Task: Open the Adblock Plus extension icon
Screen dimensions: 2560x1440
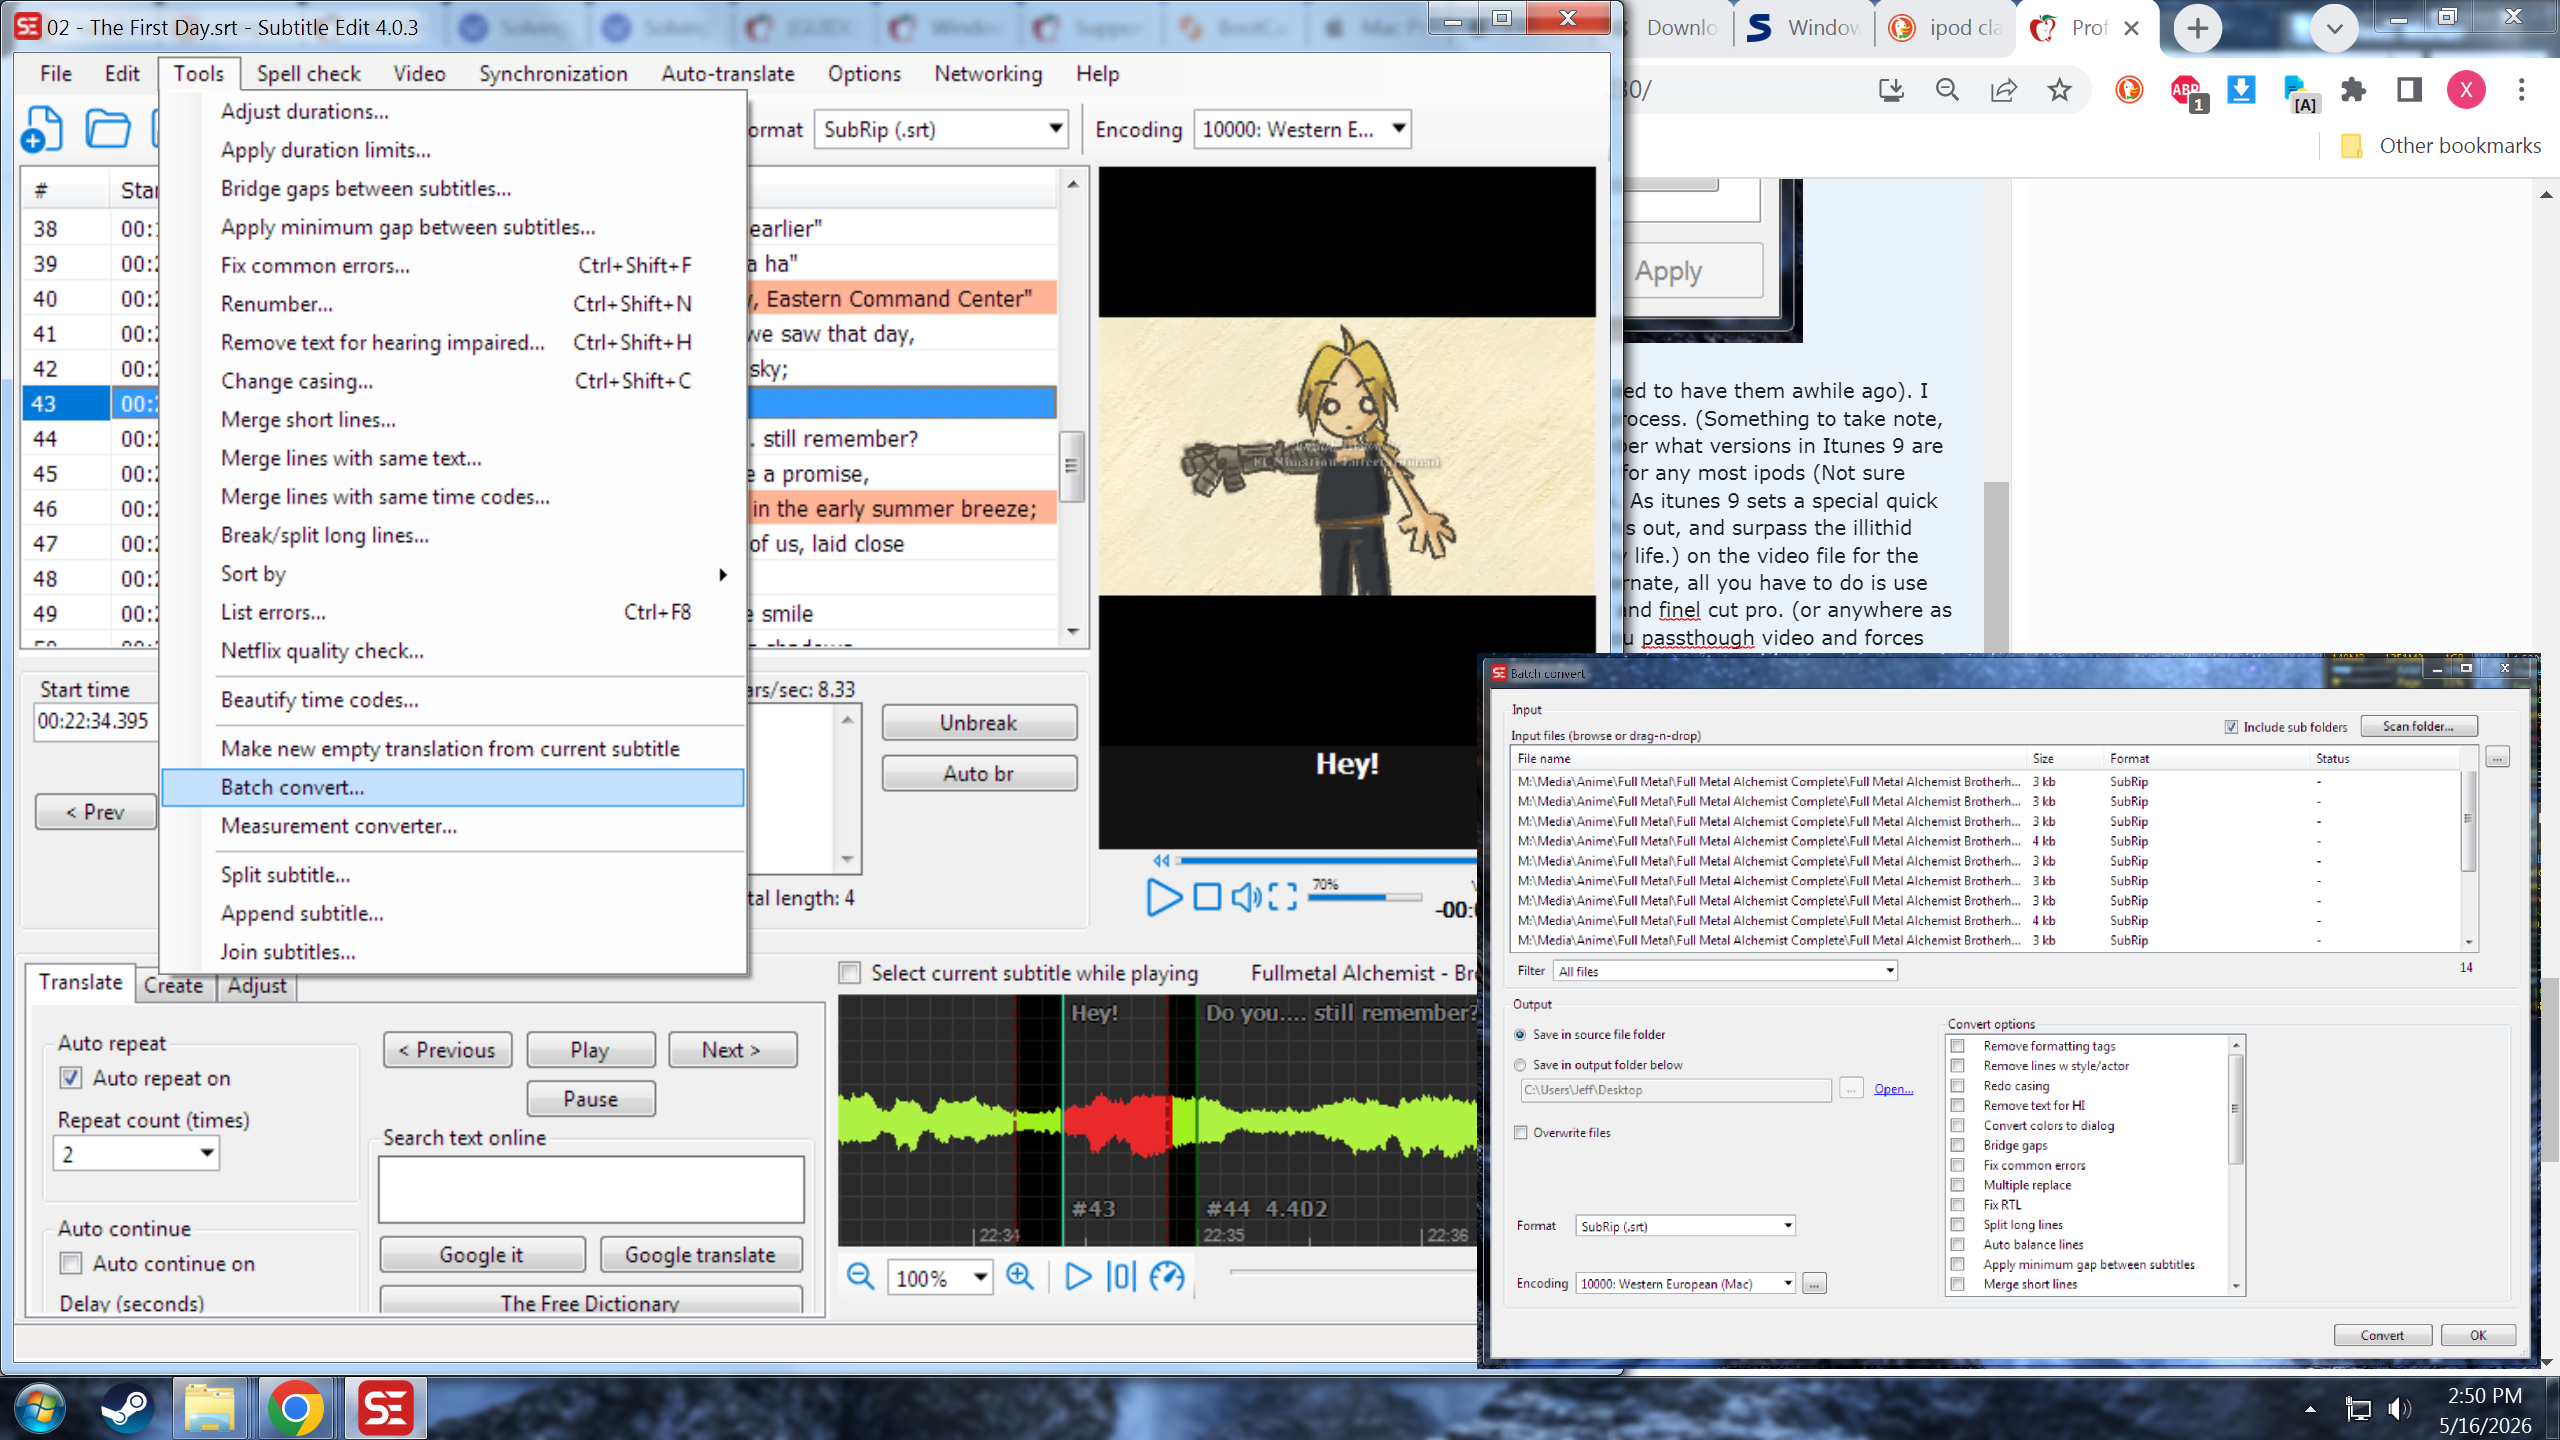Action: tap(2187, 92)
